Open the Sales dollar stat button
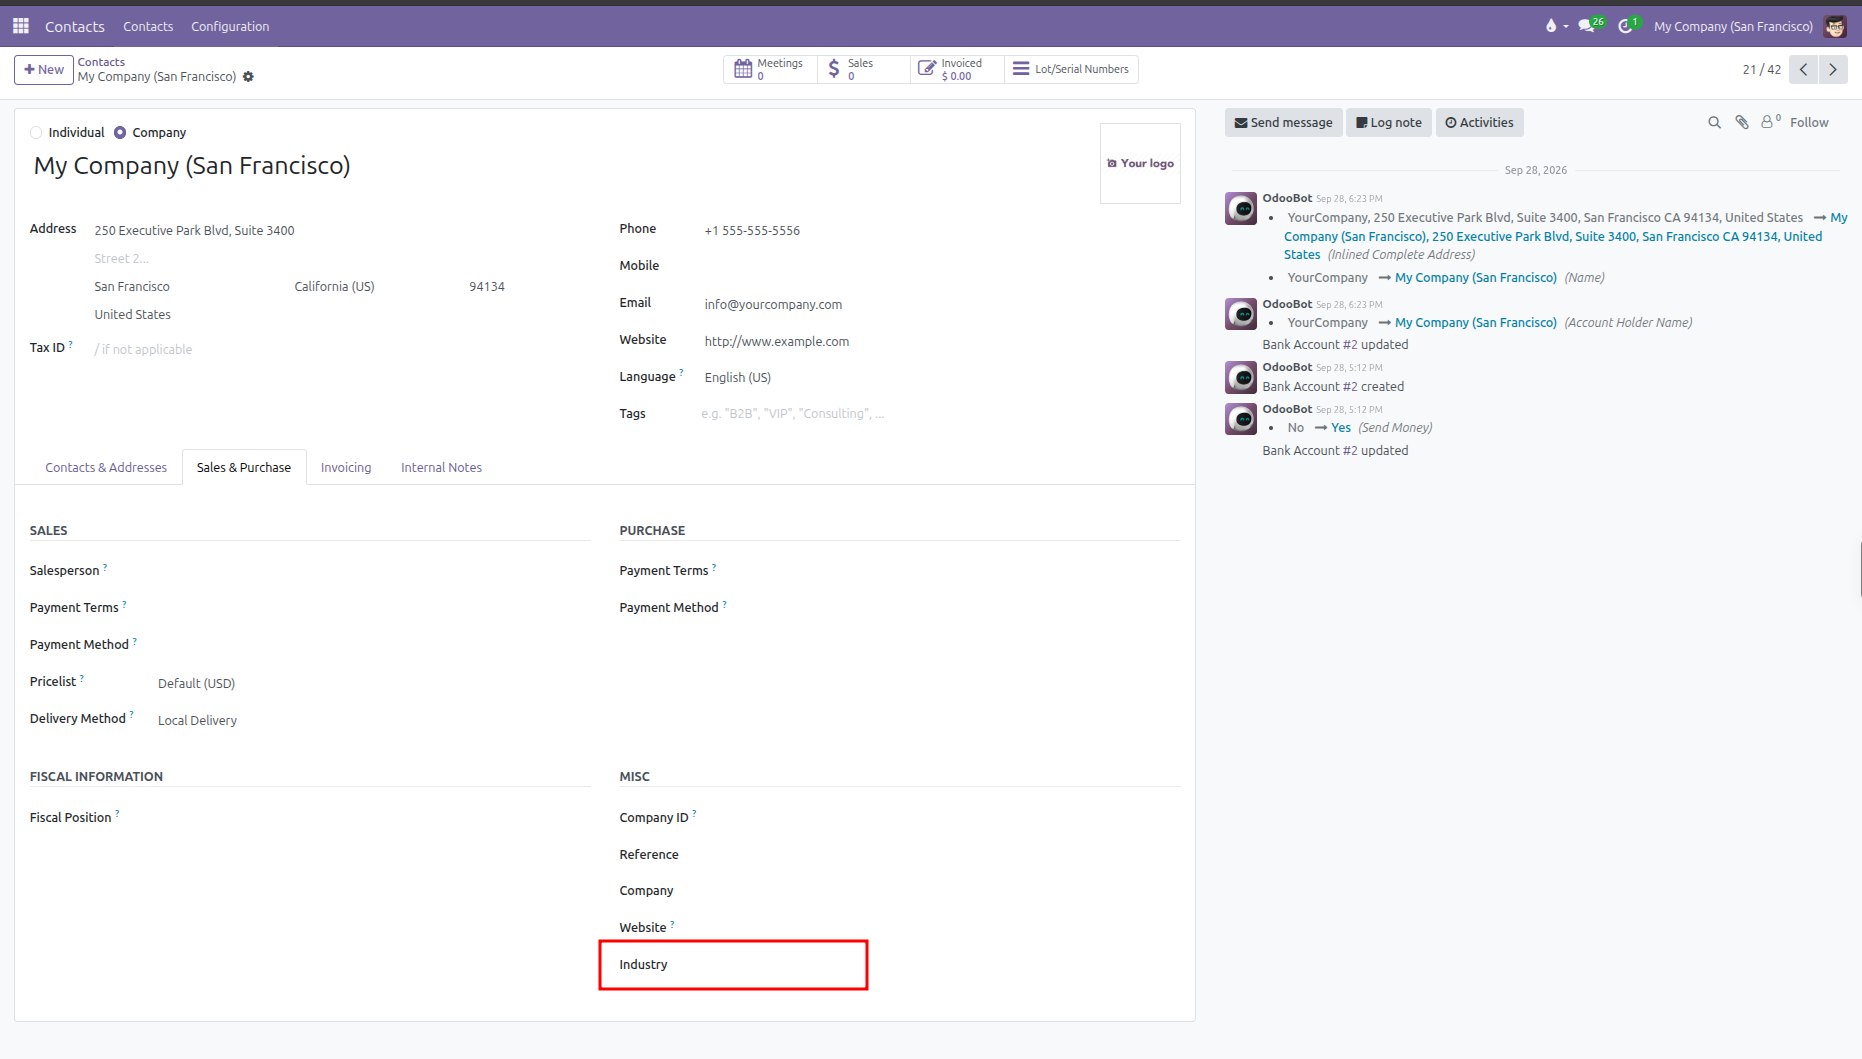This screenshot has height=1059, width=1862. (864, 69)
